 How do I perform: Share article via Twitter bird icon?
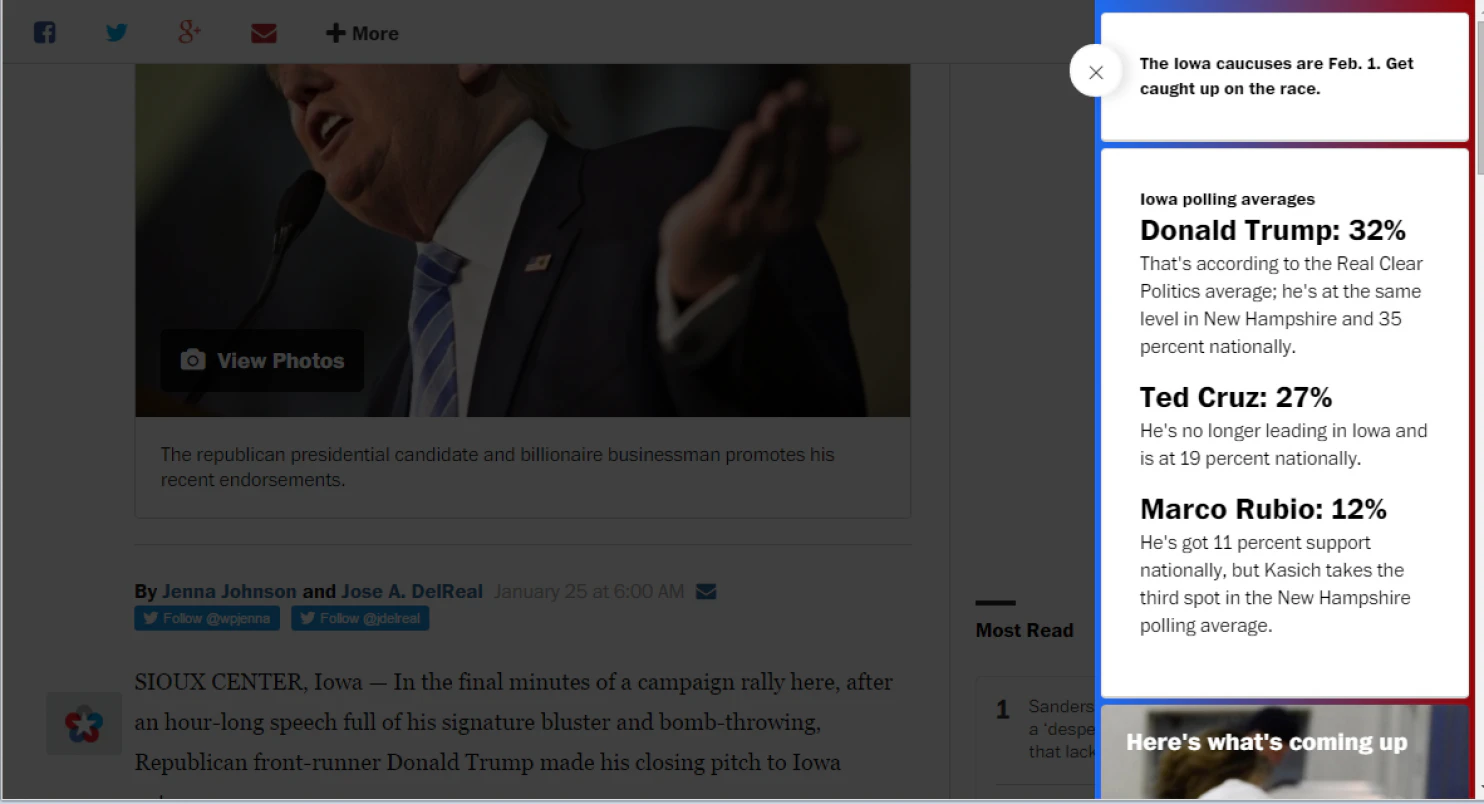117,33
